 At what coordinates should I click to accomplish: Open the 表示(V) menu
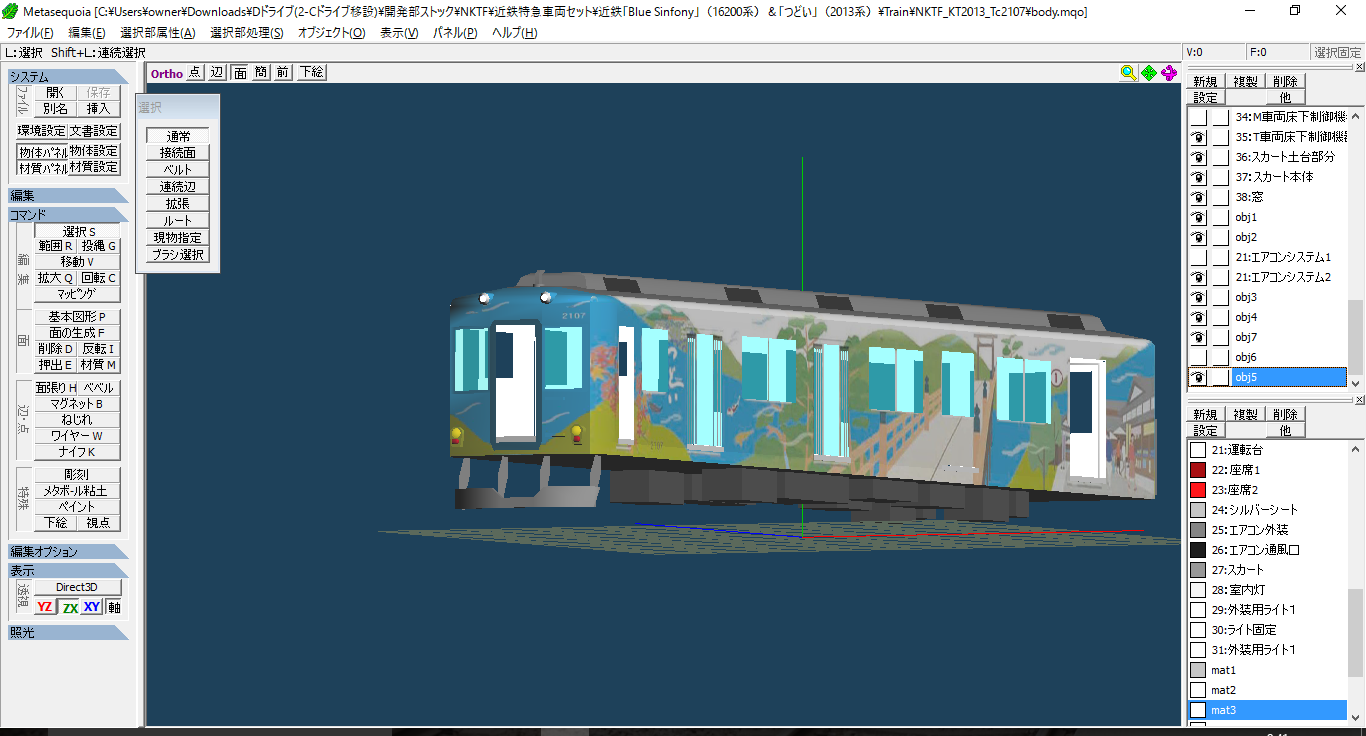click(x=399, y=33)
